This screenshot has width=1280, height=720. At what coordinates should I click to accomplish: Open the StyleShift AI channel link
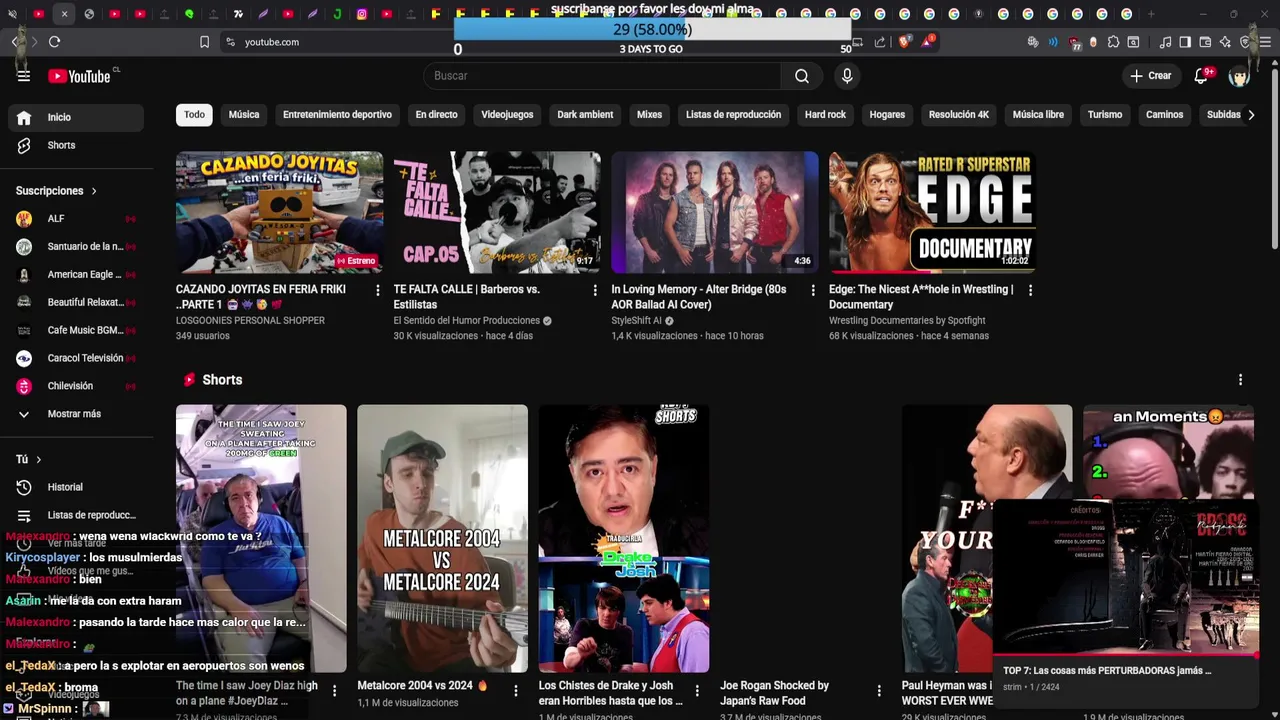point(636,321)
